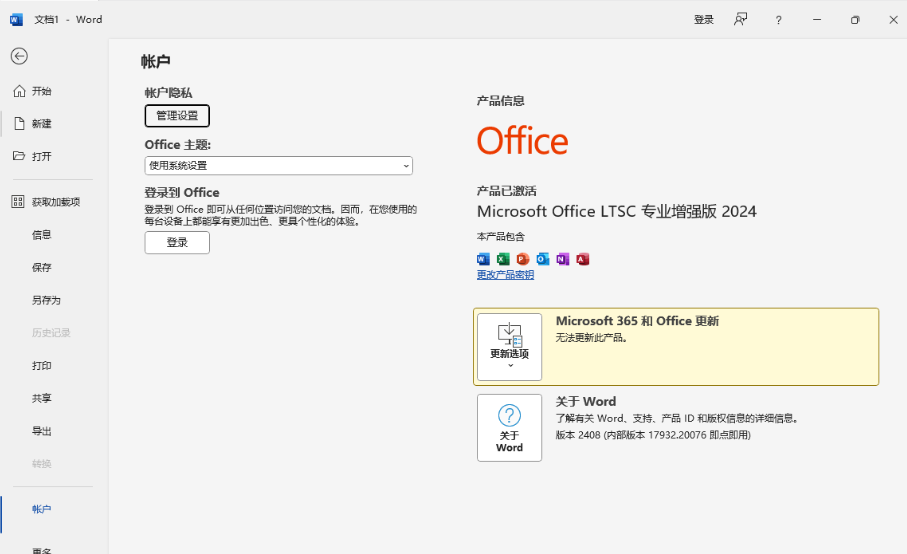Select 导出 export option
The height and width of the screenshot is (554, 907).
[x=42, y=431]
